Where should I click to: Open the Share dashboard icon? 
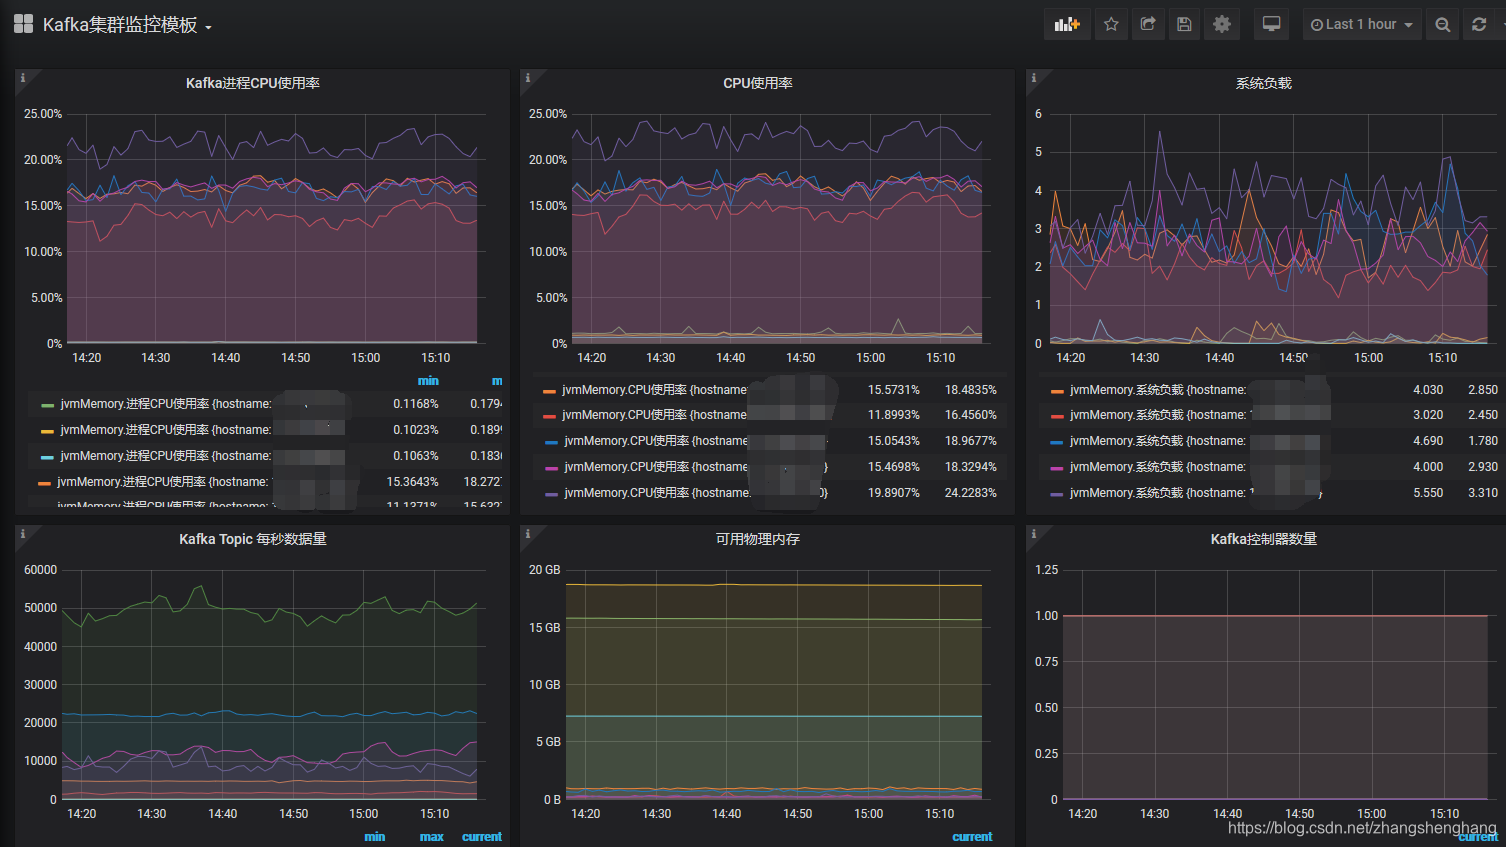point(1148,24)
